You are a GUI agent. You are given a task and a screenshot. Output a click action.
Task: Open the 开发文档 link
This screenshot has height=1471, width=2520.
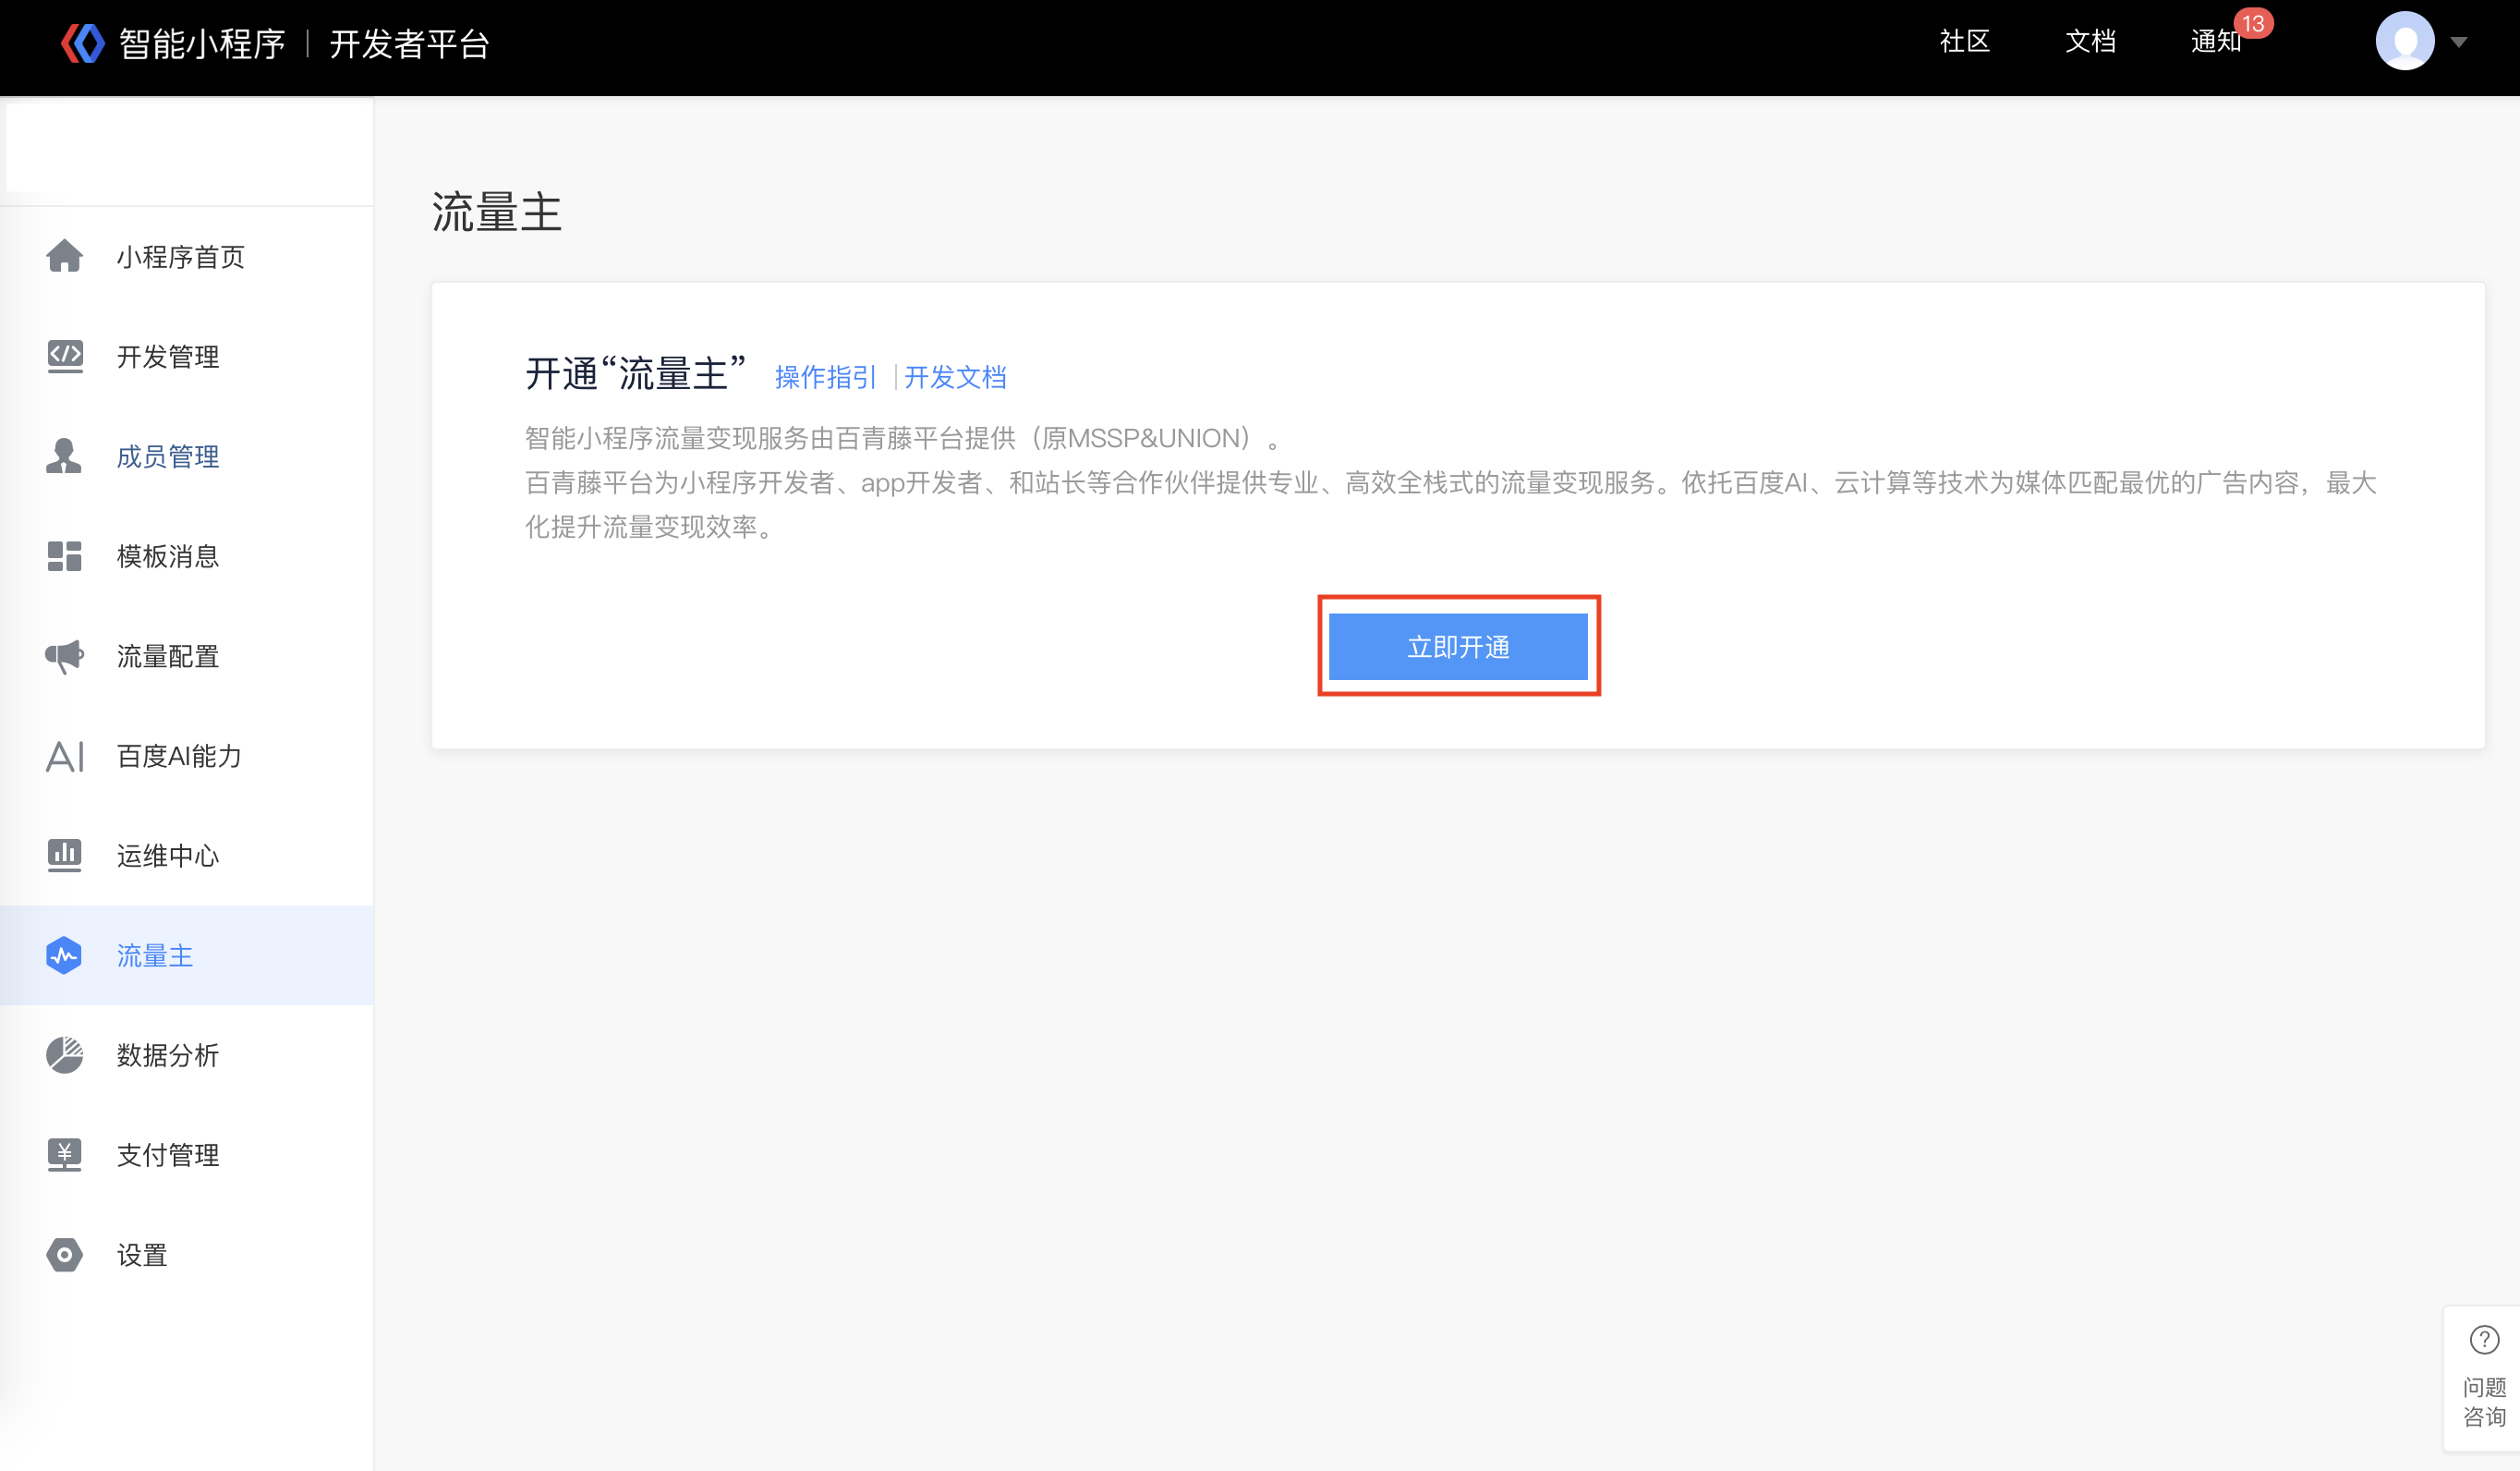pyautogui.click(x=955, y=377)
